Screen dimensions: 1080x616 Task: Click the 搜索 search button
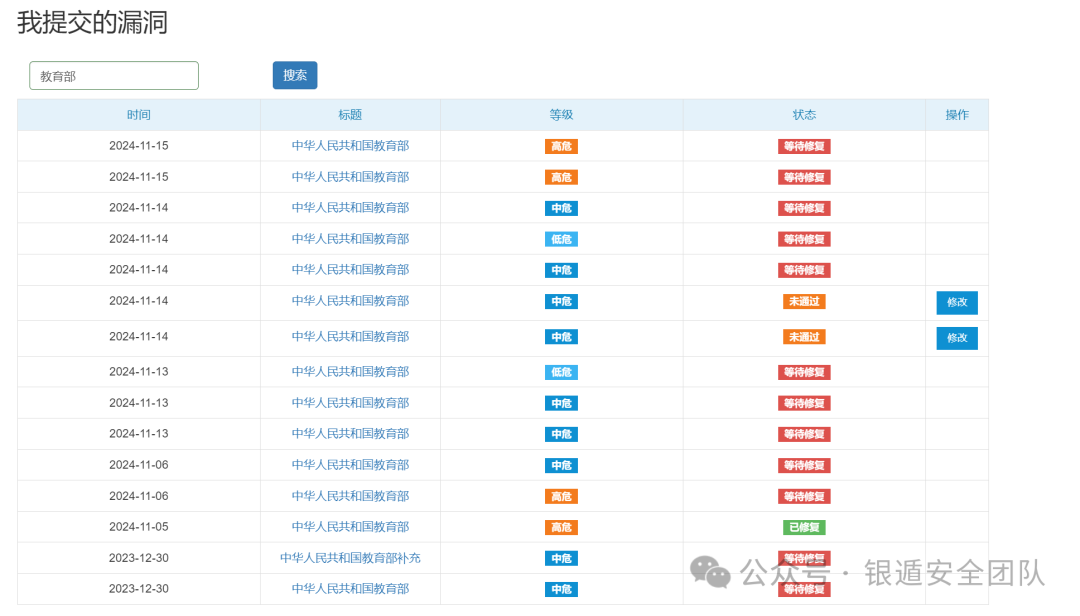point(295,75)
